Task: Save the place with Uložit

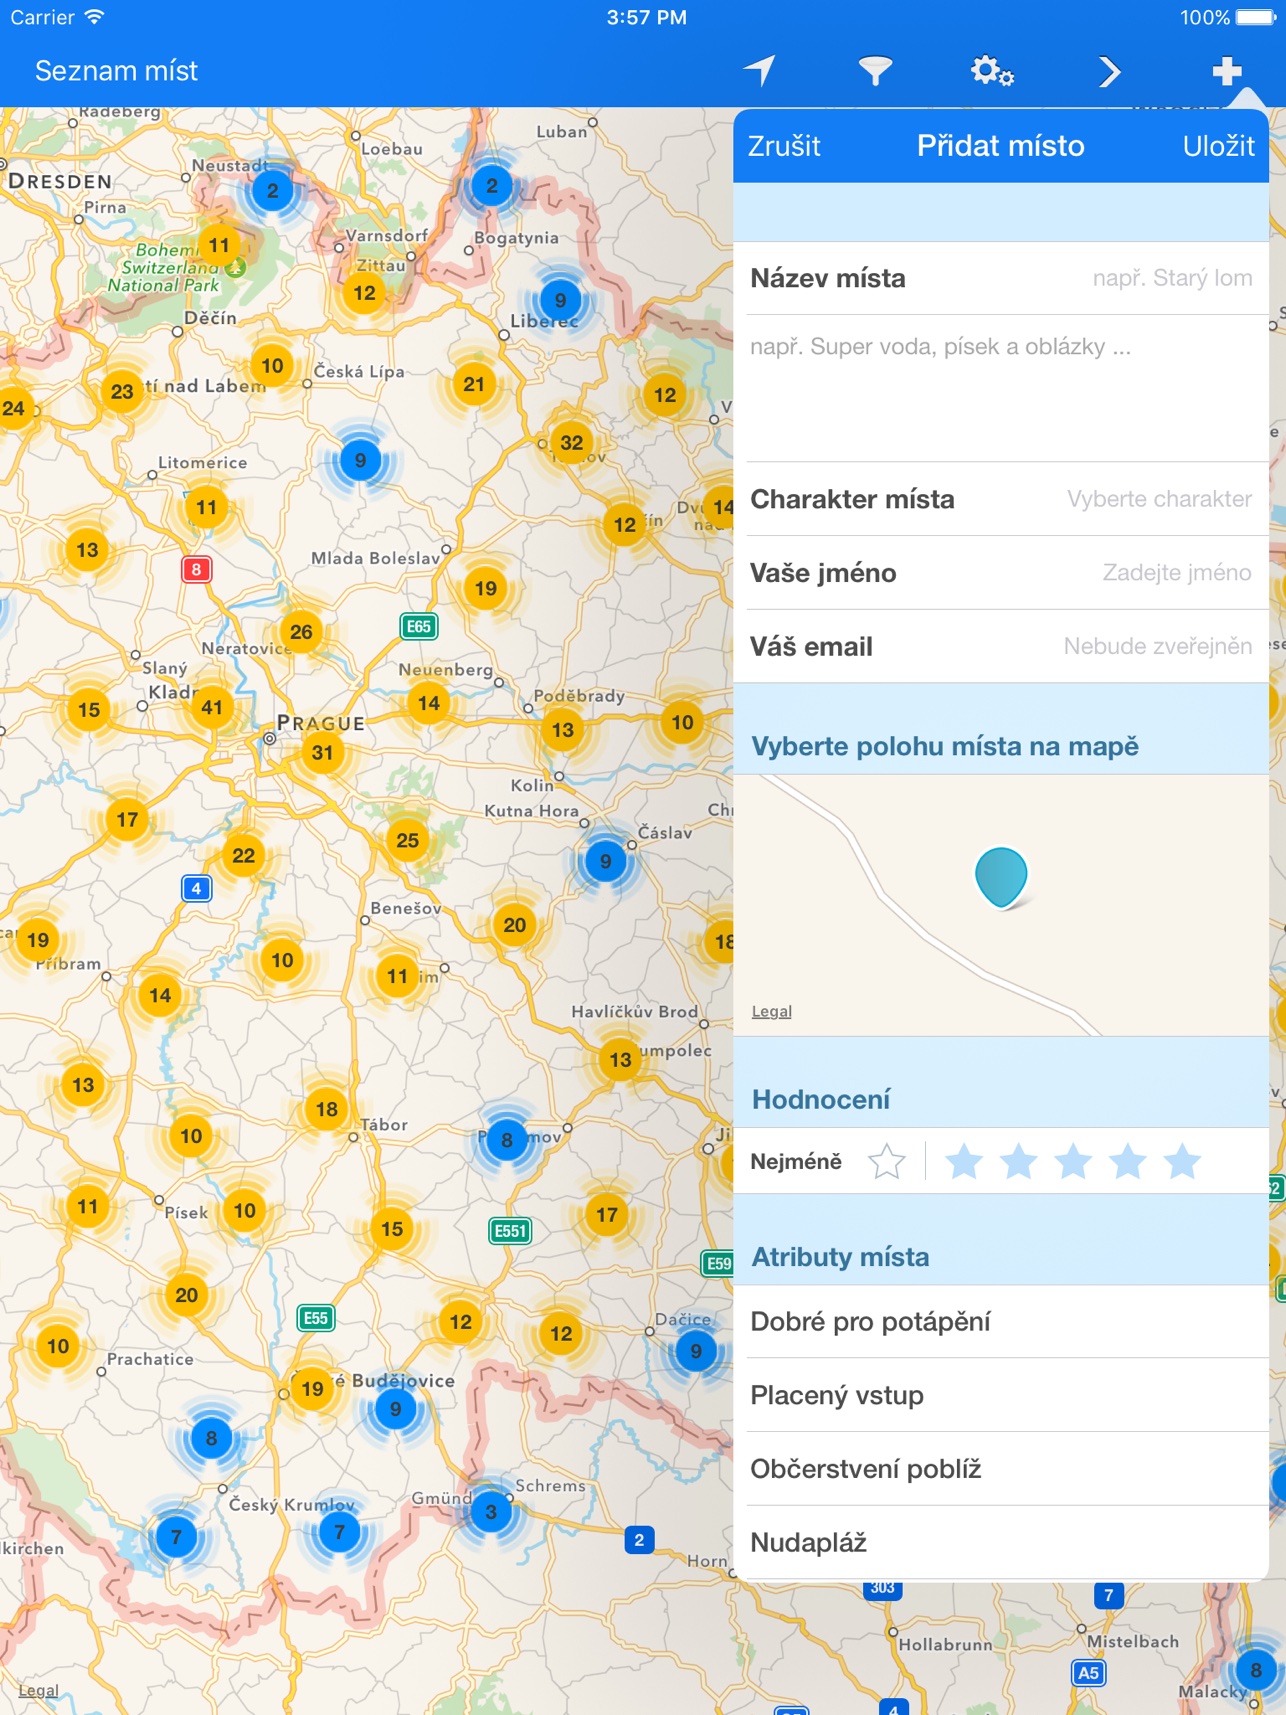Action: 1218,146
